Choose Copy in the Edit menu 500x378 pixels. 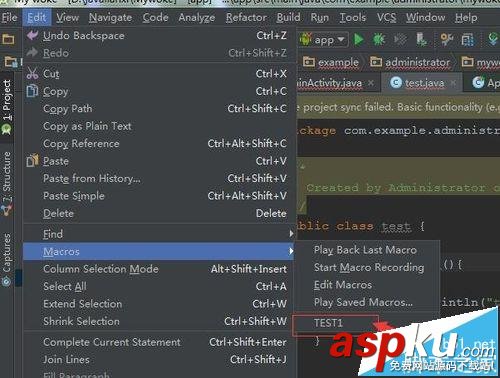(x=157, y=91)
